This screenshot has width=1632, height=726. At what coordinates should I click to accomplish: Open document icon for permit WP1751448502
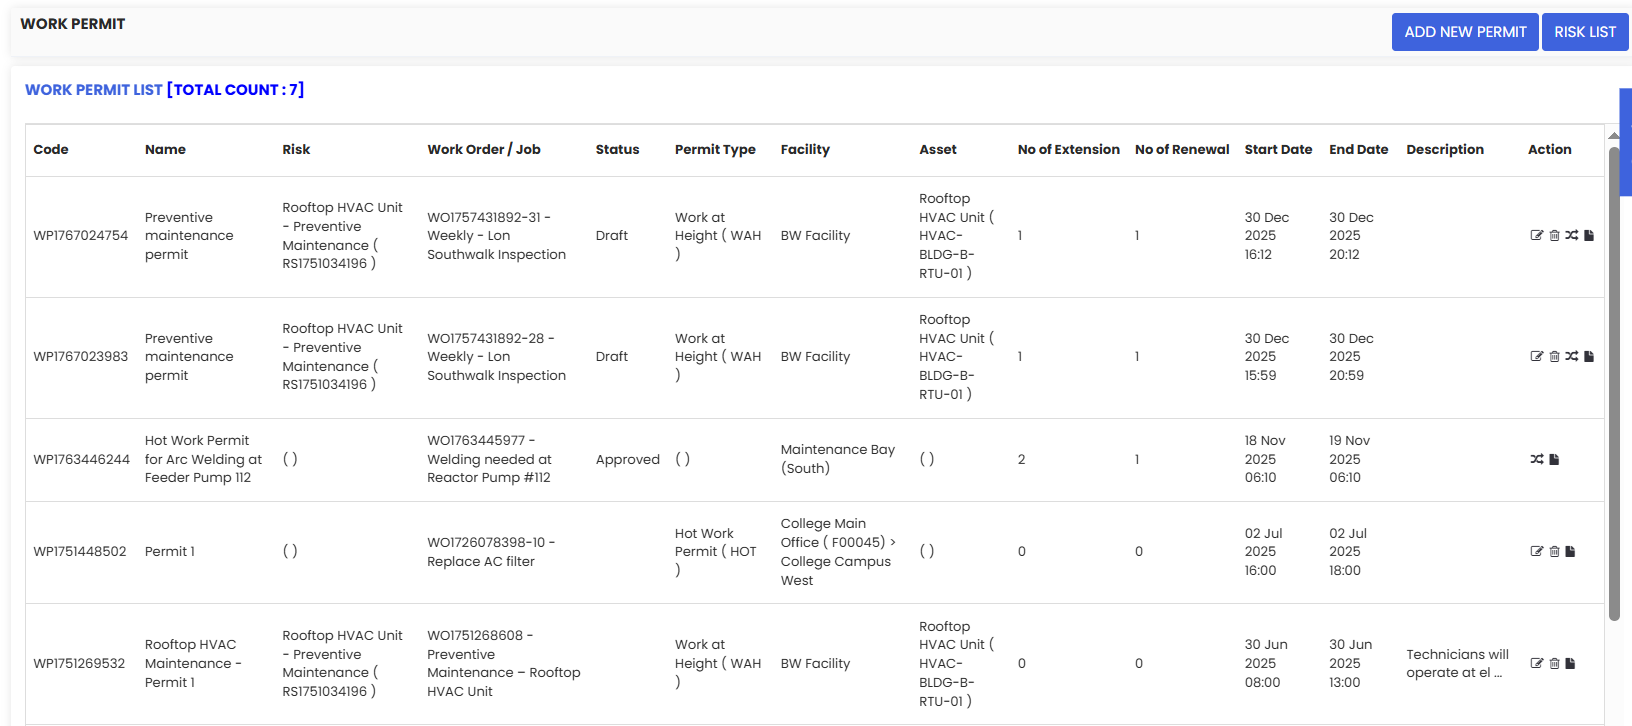1570,552
